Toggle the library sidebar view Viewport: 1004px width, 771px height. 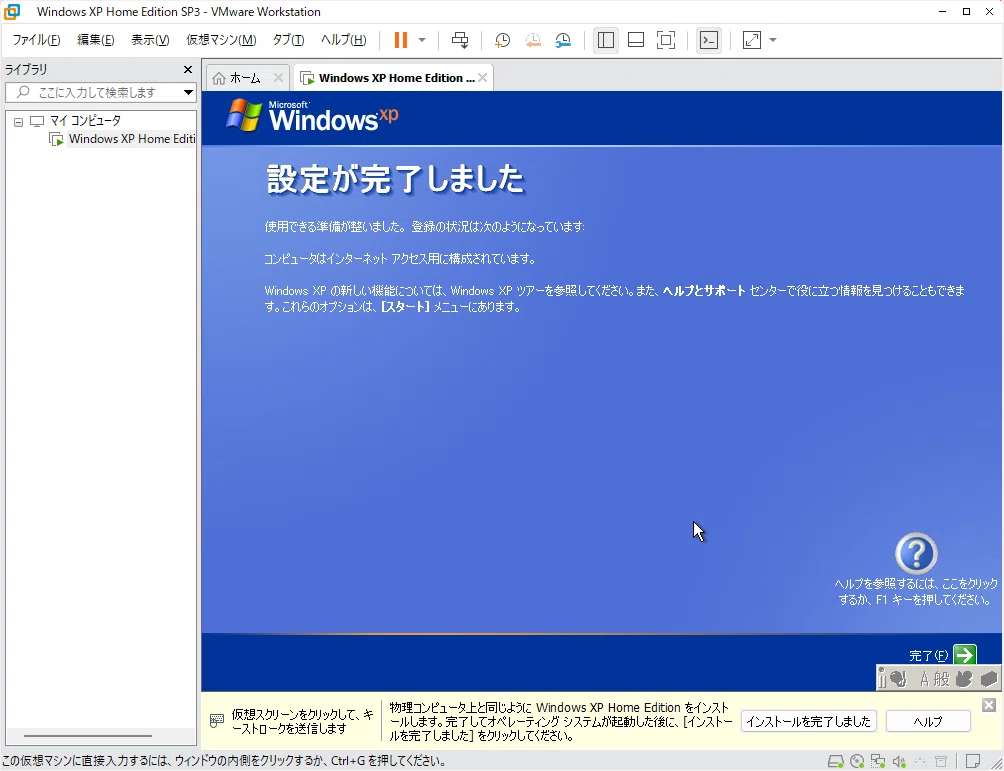click(606, 40)
